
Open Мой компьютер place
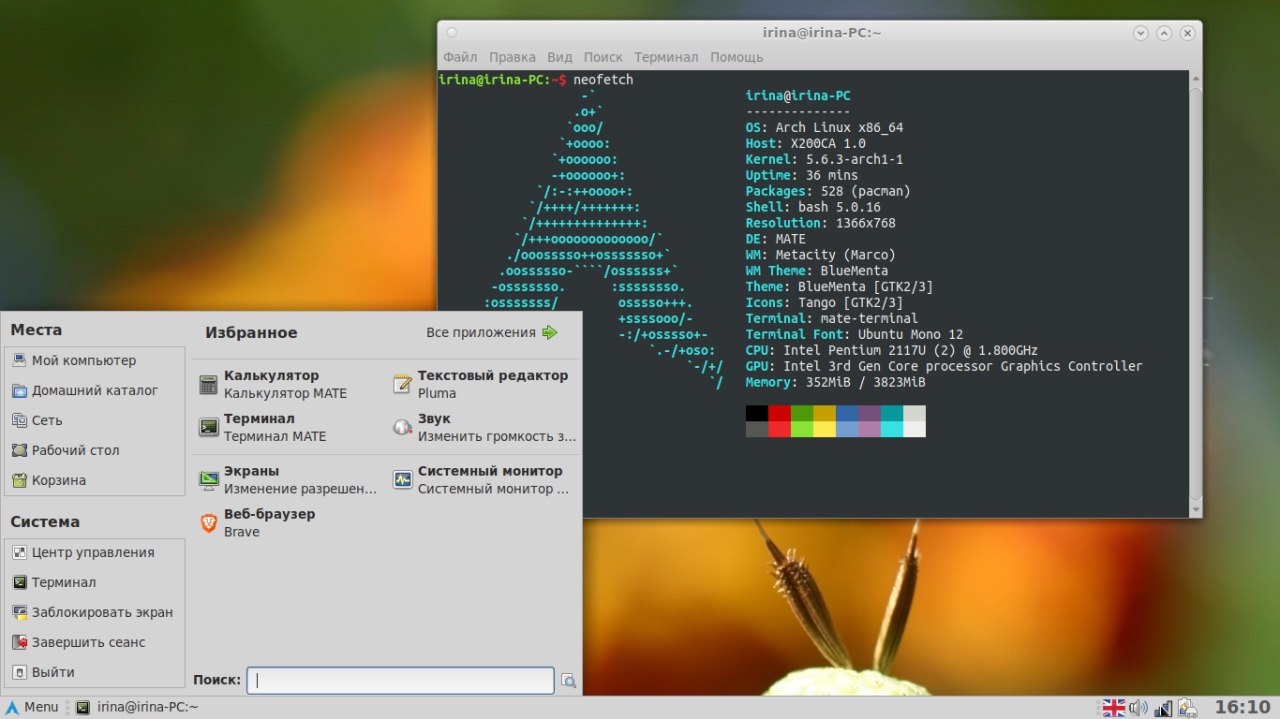pos(95,360)
